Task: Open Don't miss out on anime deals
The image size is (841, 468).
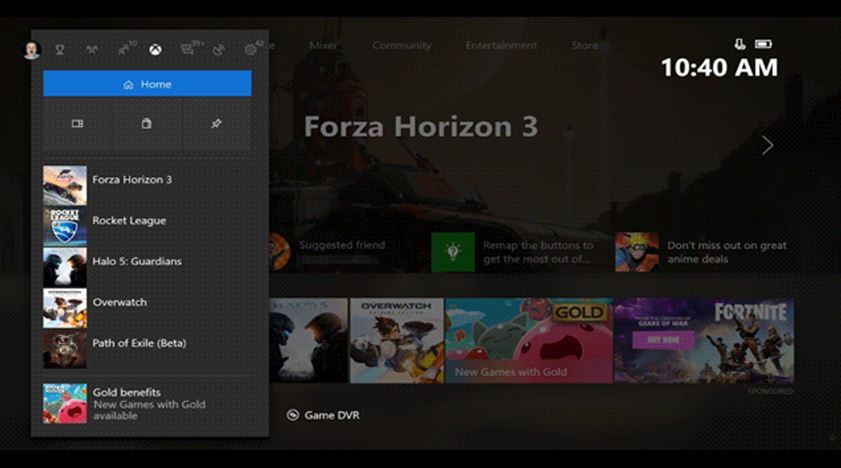Action: (x=727, y=252)
